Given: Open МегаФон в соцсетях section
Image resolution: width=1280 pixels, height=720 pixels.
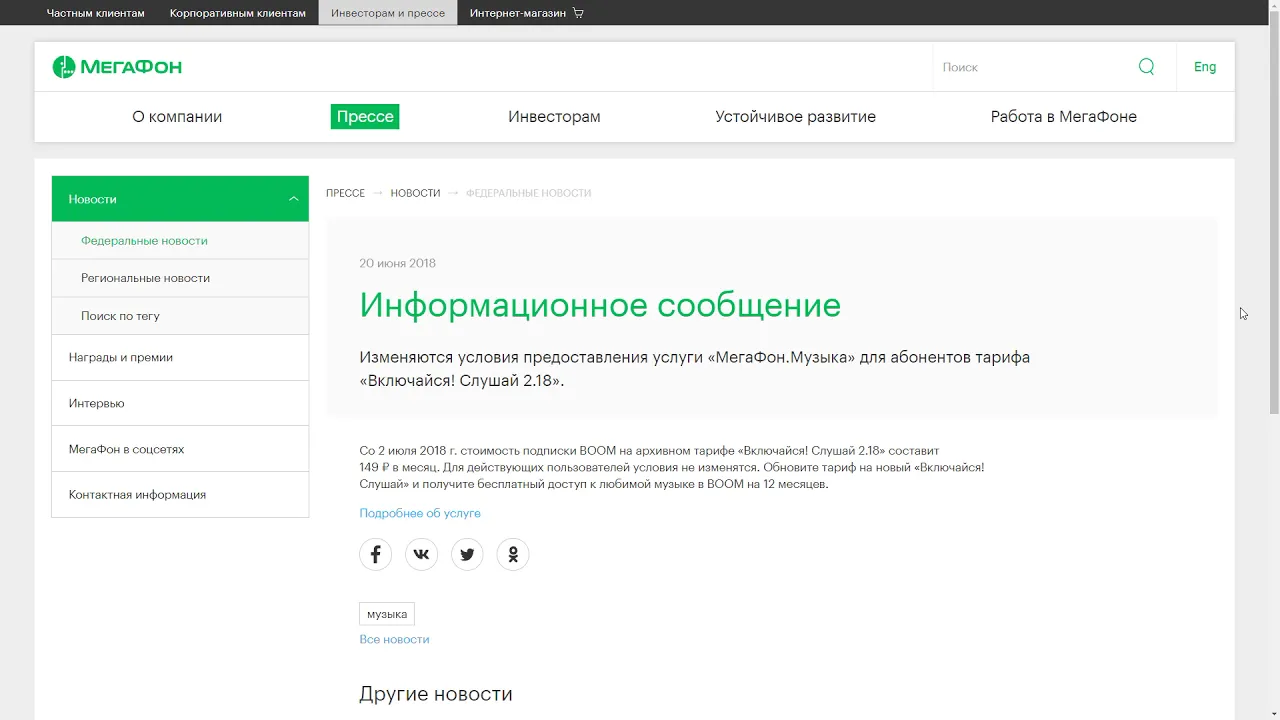Looking at the screenshot, I should (180, 449).
